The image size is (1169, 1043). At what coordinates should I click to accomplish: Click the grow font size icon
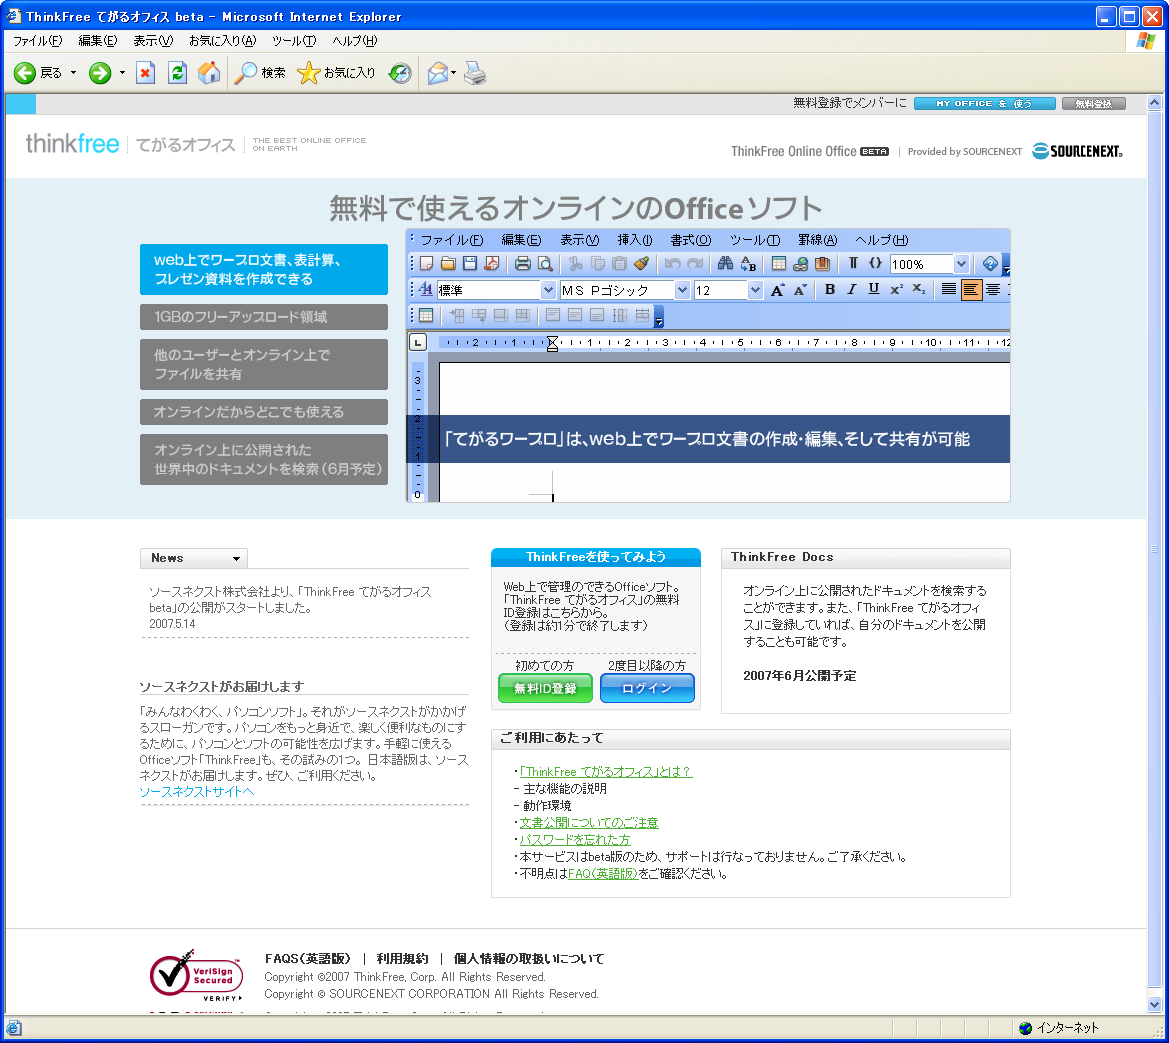coord(777,290)
